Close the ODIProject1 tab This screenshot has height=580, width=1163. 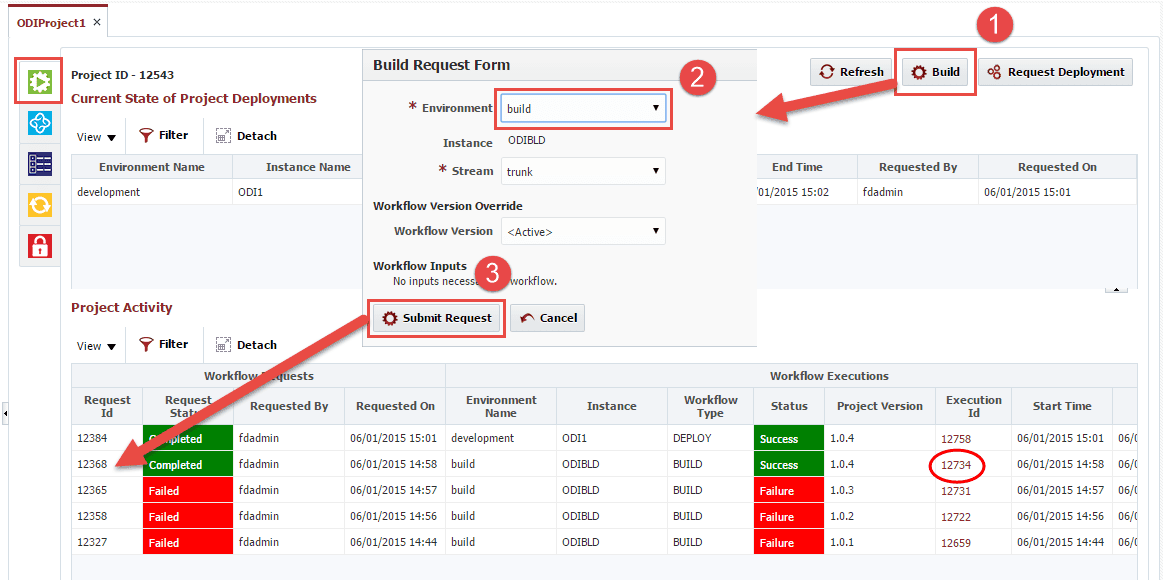point(96,22)
